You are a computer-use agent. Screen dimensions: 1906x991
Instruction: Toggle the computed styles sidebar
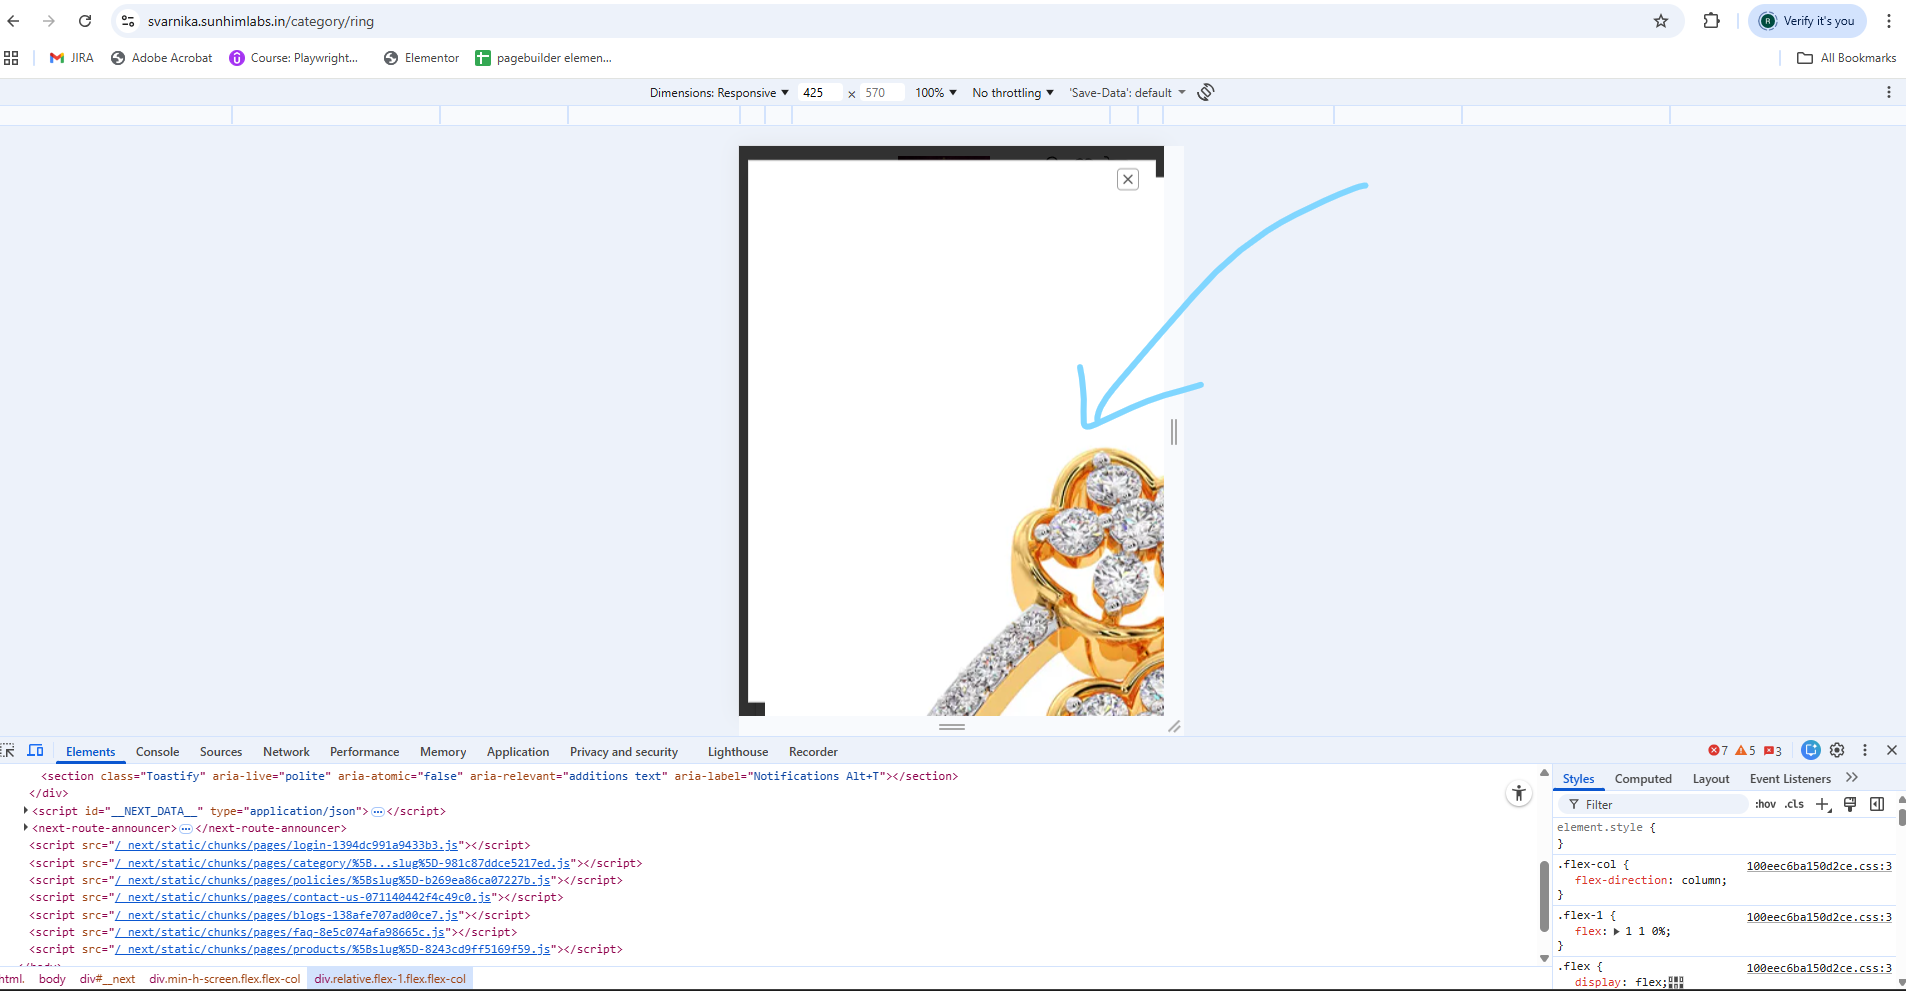point(1877,804)
